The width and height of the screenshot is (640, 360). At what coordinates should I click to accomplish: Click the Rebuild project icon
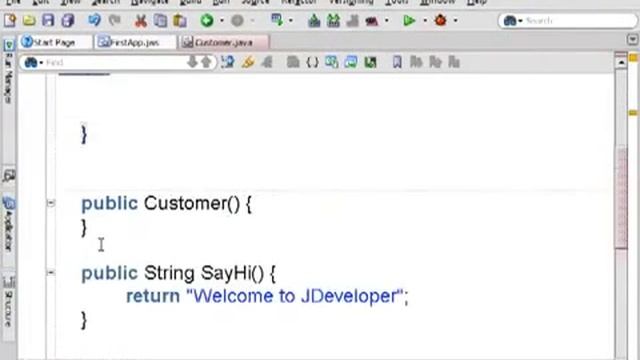point(333,20)
